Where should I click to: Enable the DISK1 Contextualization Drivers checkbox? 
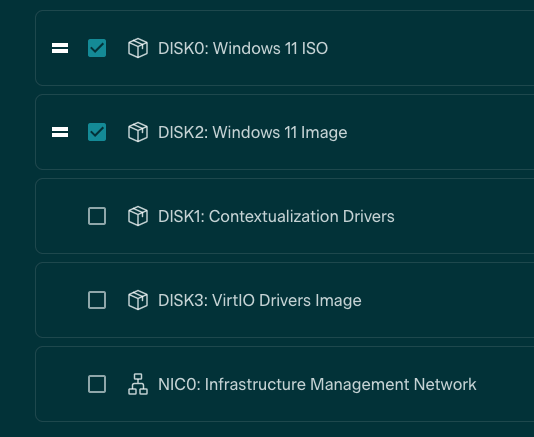(97, 216)
